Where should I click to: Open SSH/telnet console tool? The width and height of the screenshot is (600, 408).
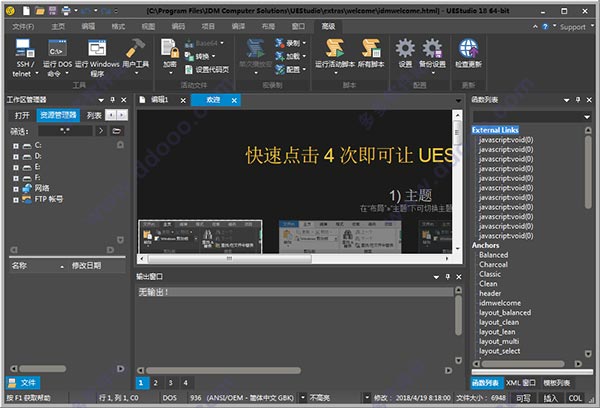25,57
